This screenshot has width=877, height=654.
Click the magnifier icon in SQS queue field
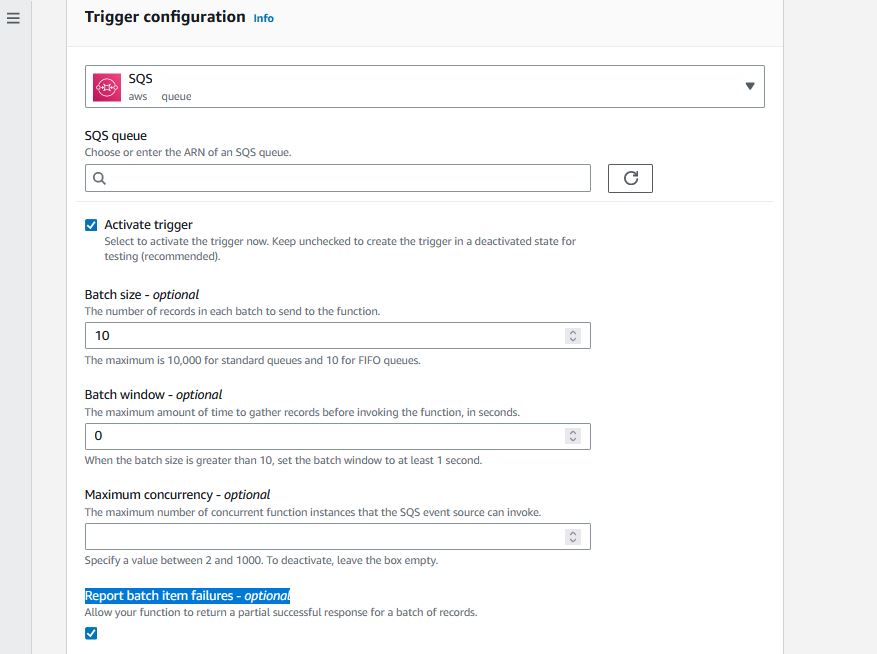99,177
